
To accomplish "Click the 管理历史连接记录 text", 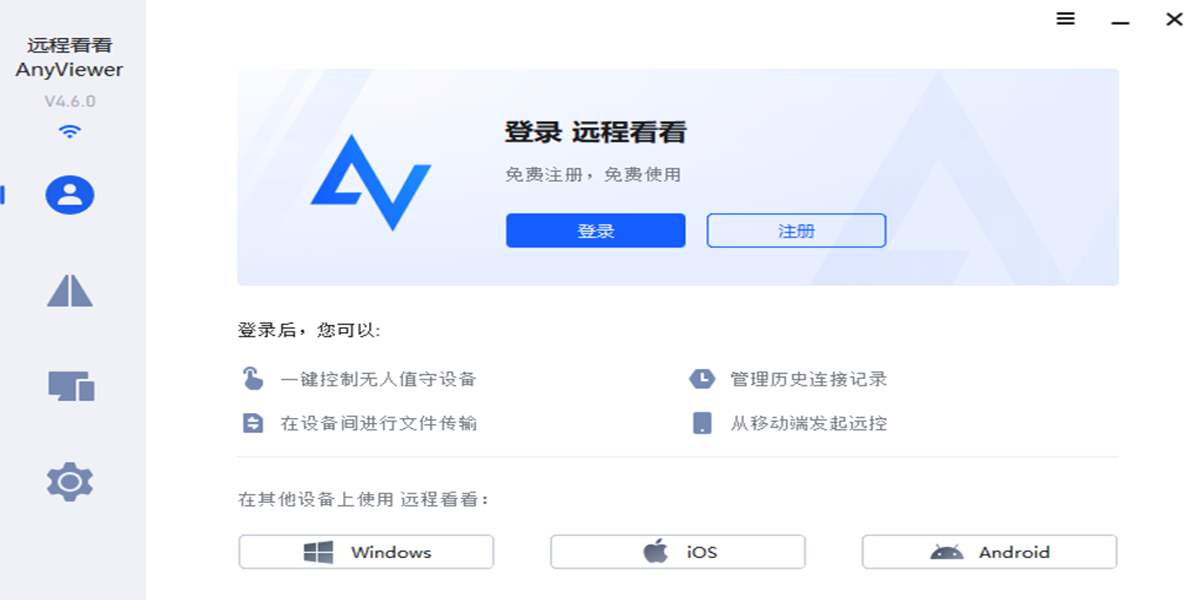I will pos(809,379).
